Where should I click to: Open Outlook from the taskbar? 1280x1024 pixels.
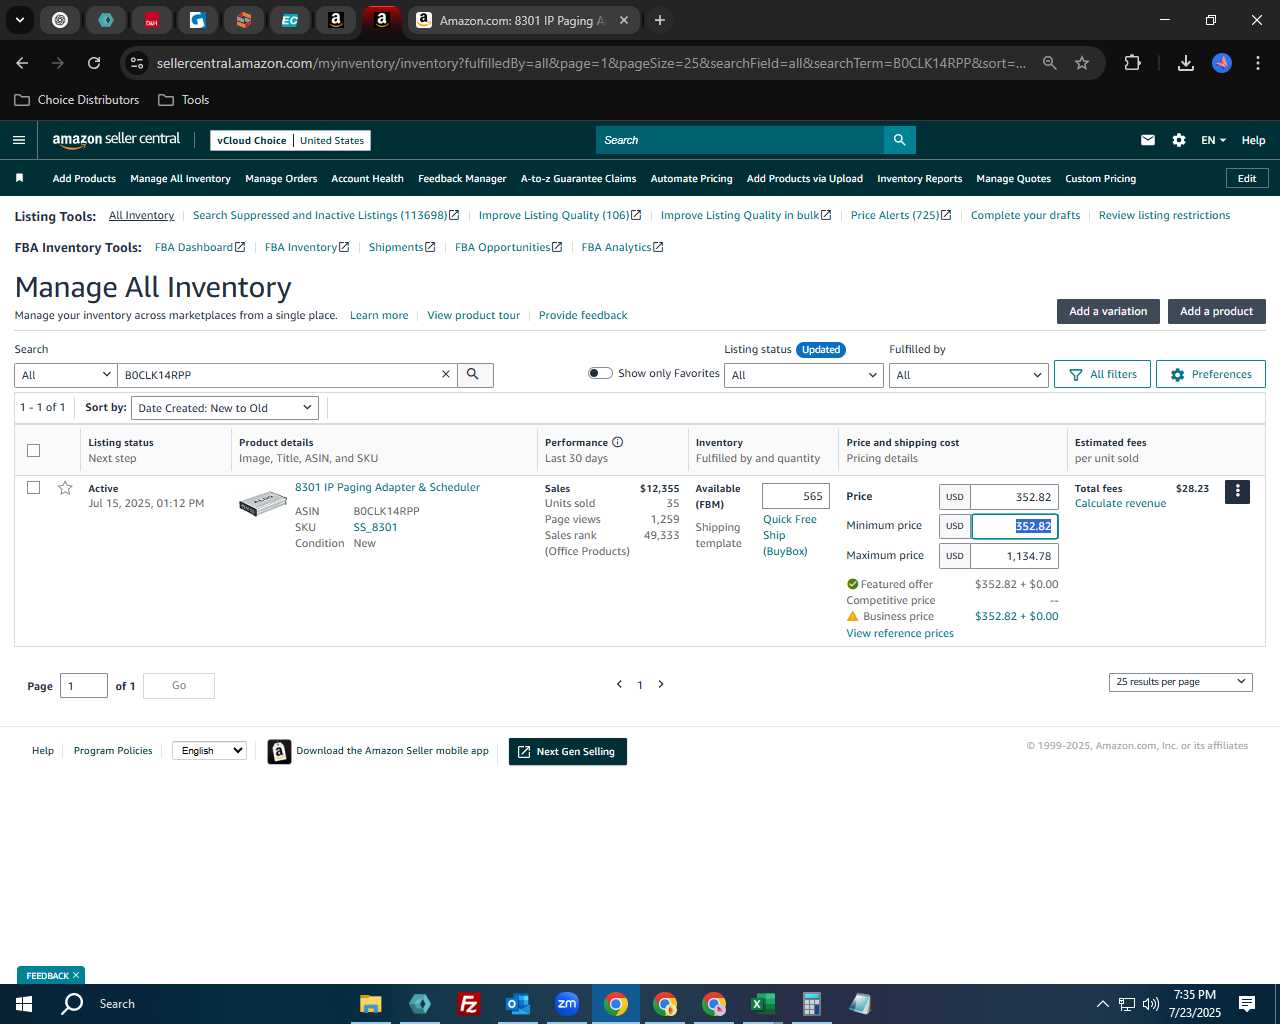coord(517,1004)
